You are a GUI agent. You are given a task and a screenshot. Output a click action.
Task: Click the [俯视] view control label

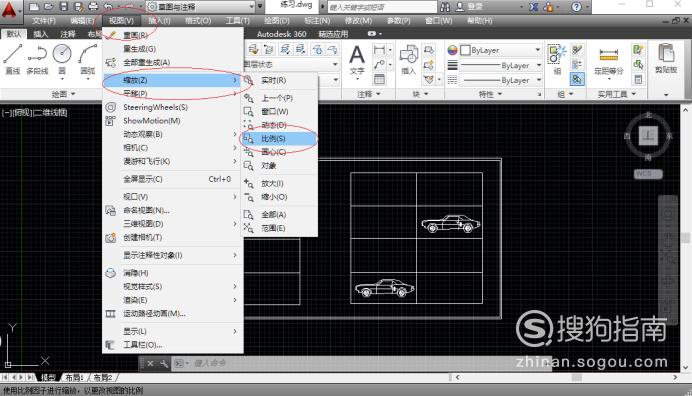22,113
